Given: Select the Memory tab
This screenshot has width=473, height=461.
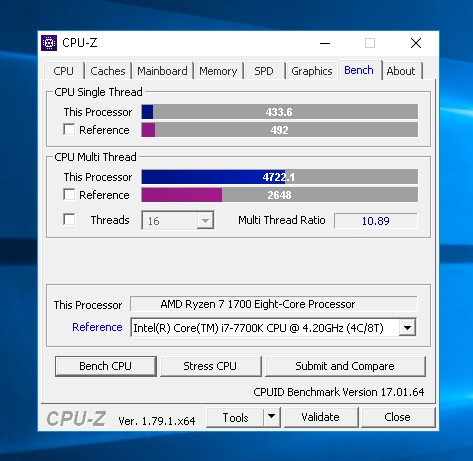Looking at the screenshot, I should point(218,71).
